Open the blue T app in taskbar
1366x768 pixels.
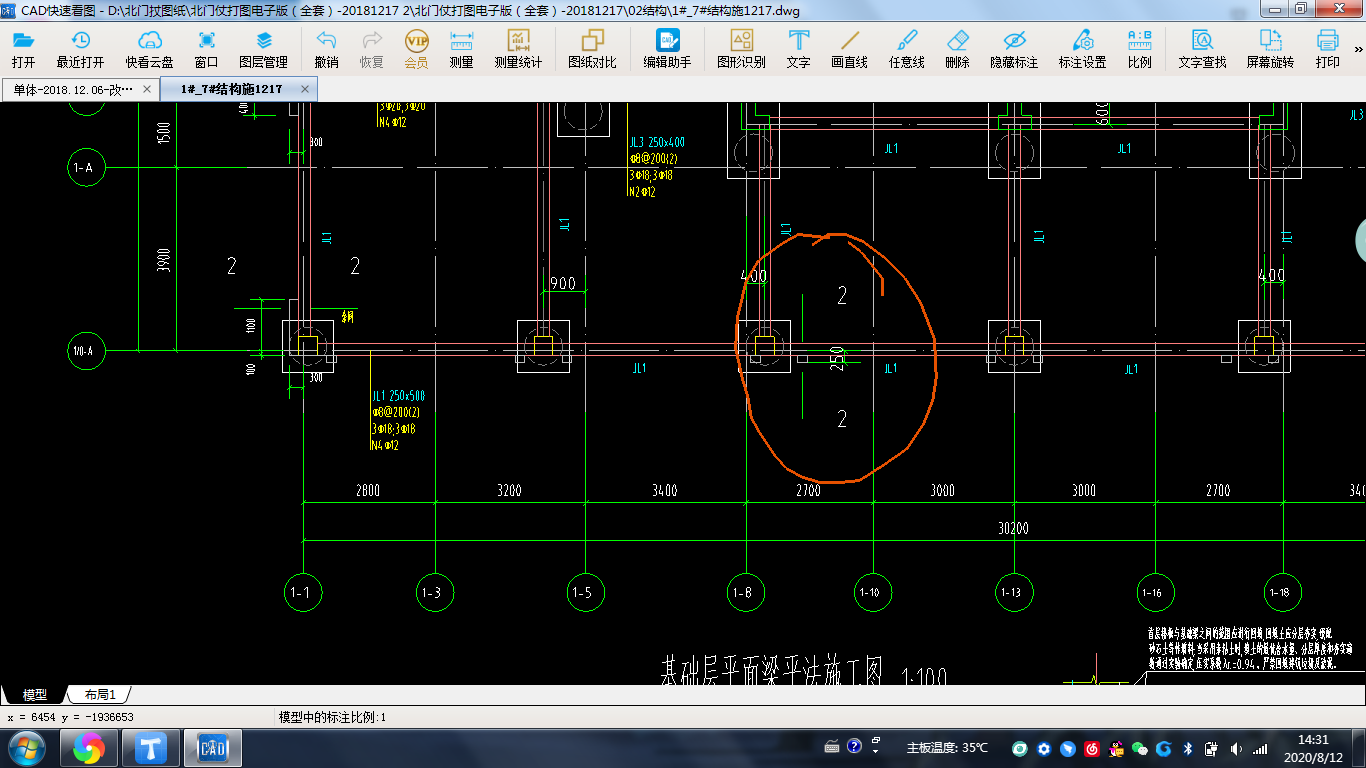pyautogui.click(x=151, y=747)
